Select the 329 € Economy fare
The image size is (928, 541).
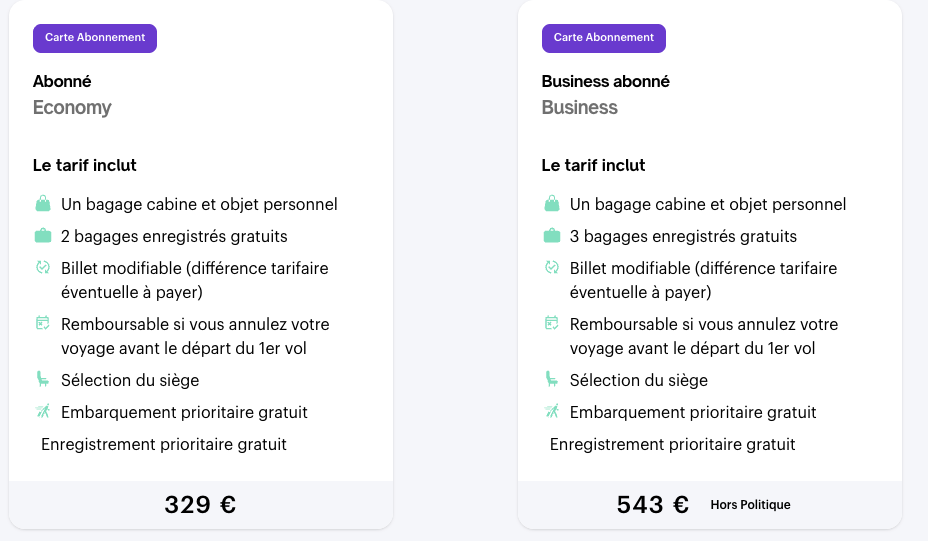click(x=200, y=505)
